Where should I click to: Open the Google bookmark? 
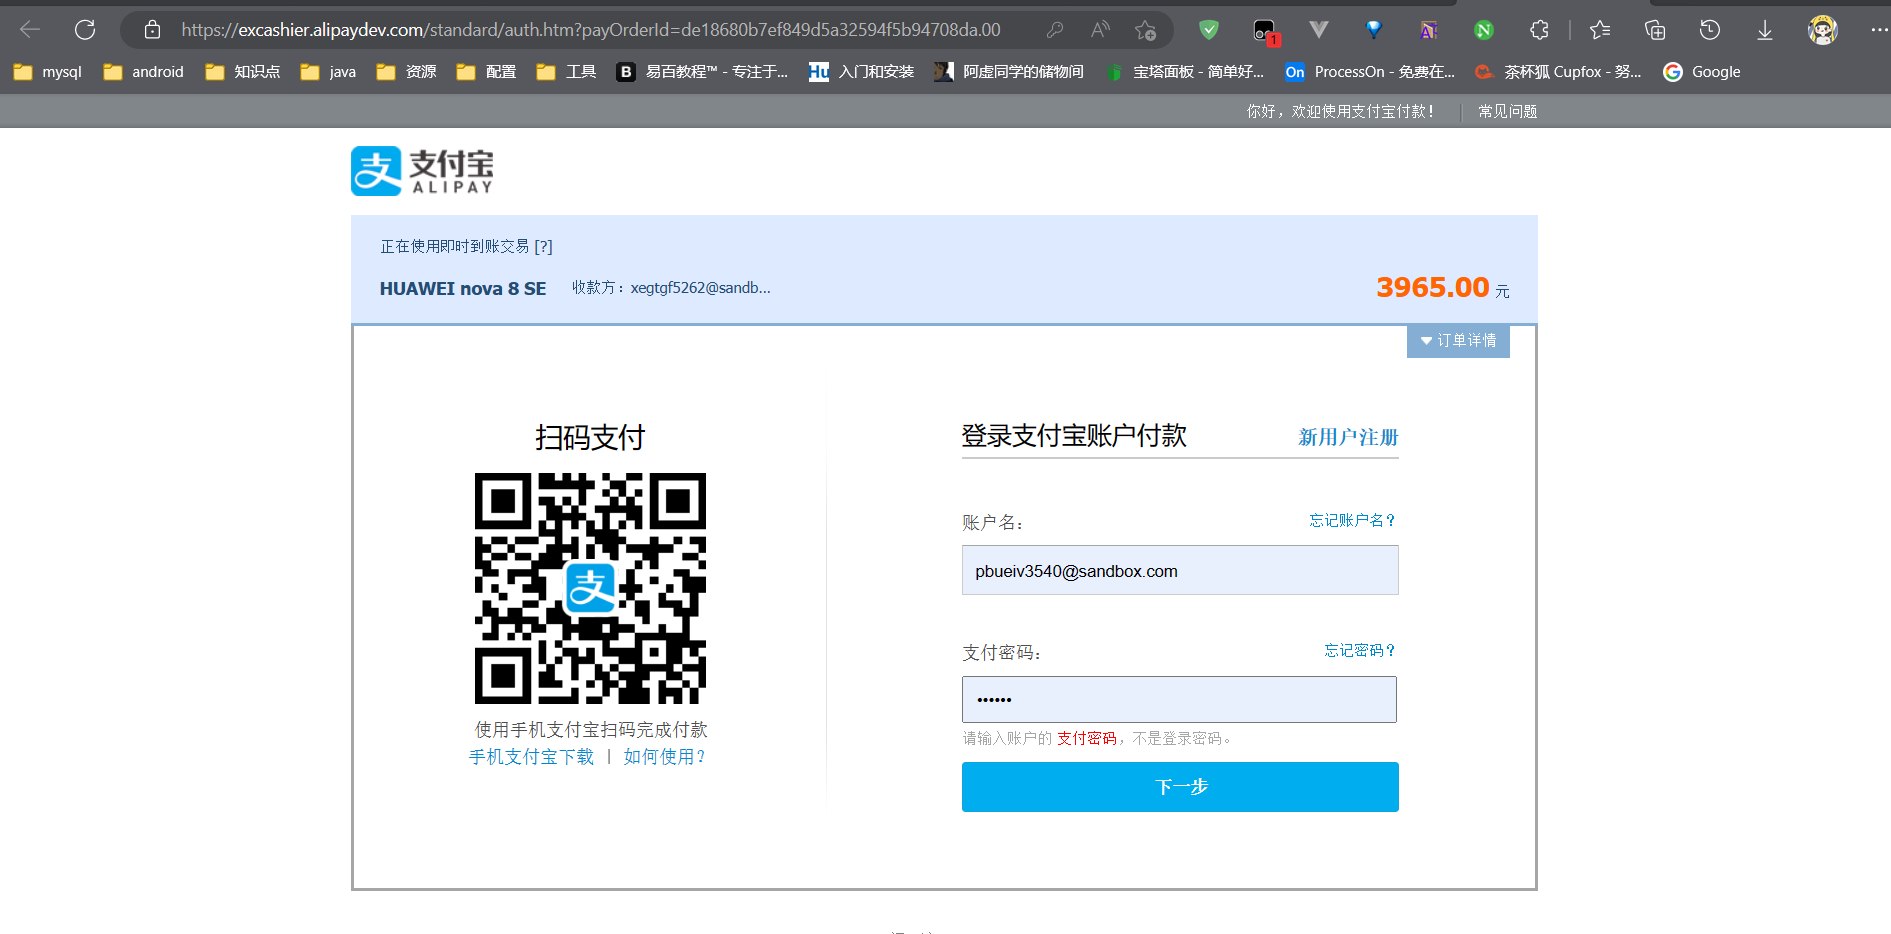[1701, 72]
